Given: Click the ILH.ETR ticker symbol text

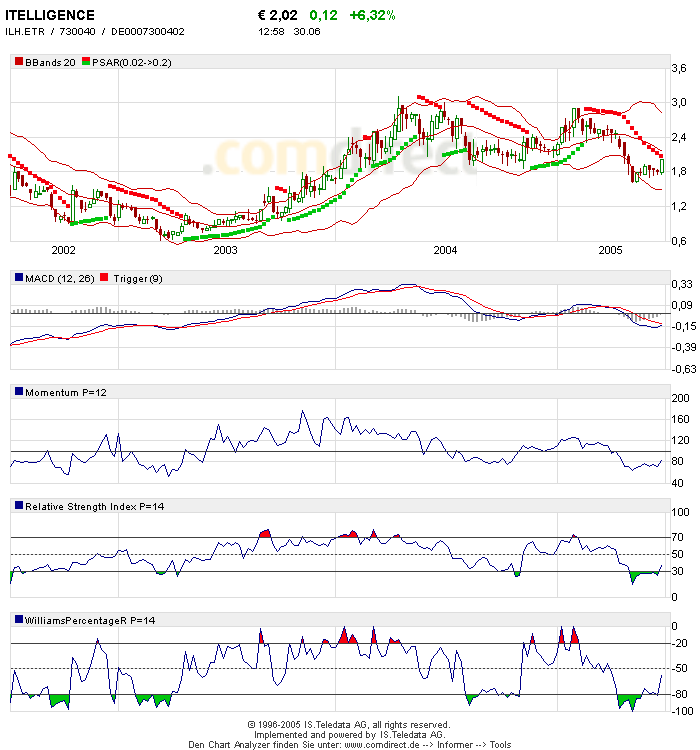Looking at the screenshot, I should (x=25, y=32).
